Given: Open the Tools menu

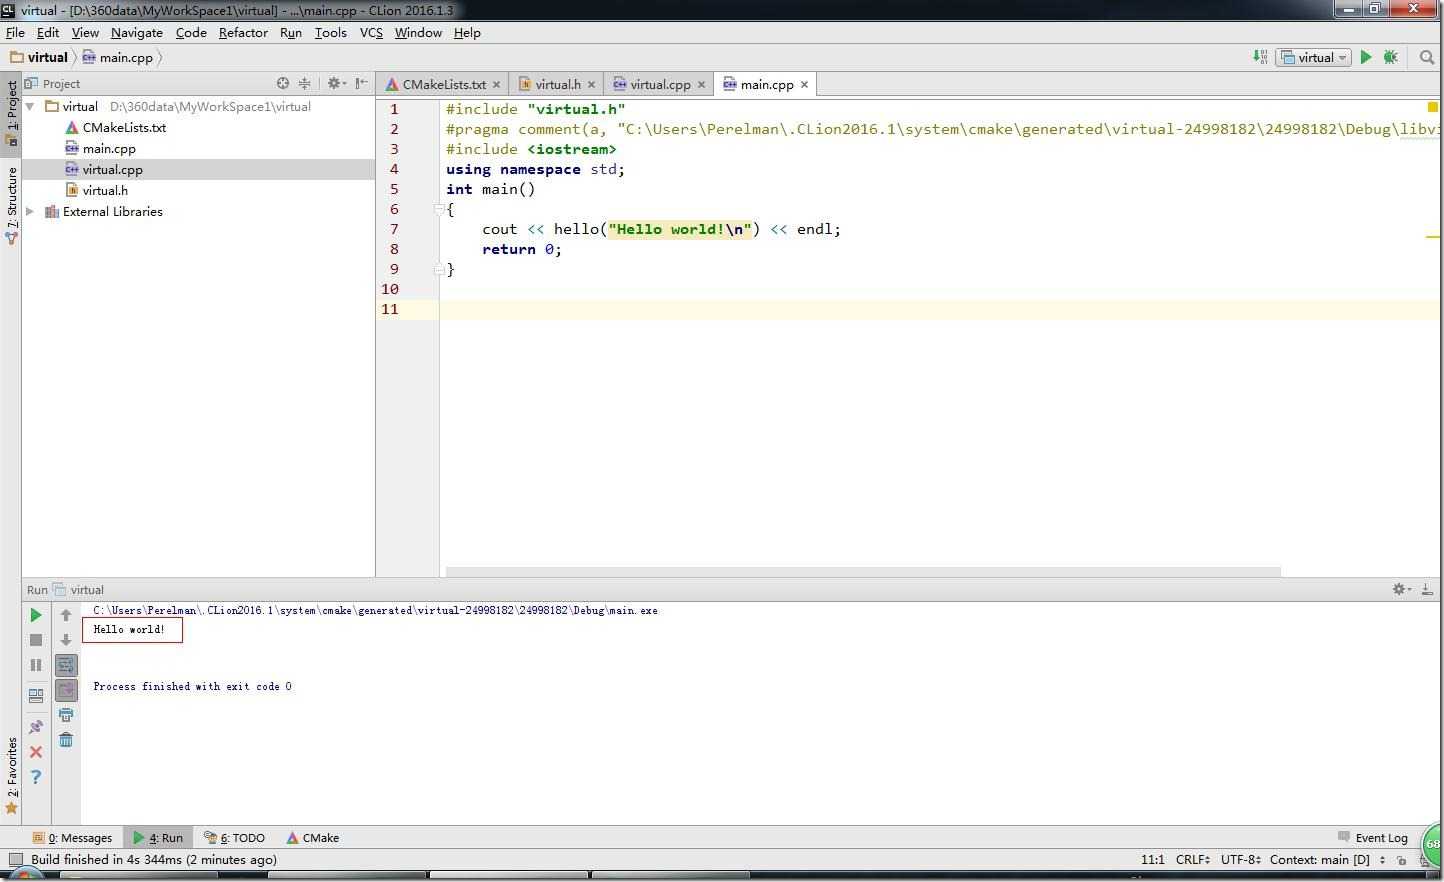Looking at the screenshot, I should [330, 32].
